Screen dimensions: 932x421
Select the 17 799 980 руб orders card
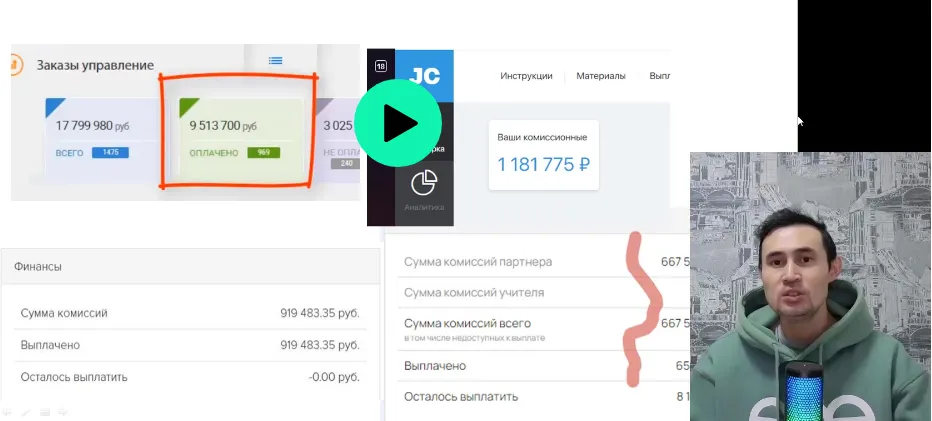click(x=102, y=140)
